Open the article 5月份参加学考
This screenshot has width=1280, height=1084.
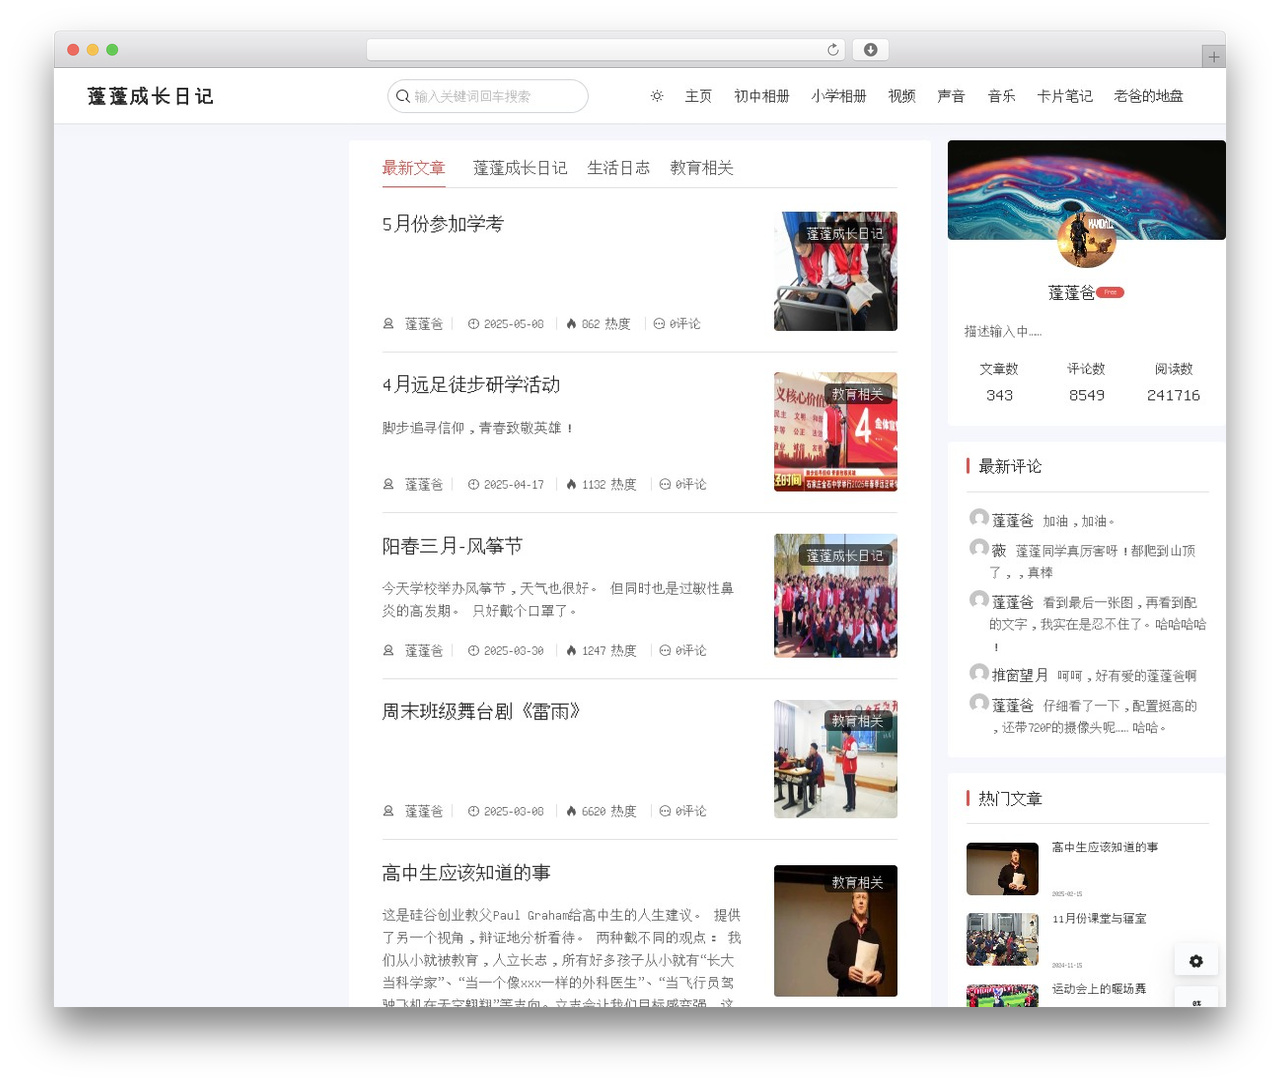[443, 224]
